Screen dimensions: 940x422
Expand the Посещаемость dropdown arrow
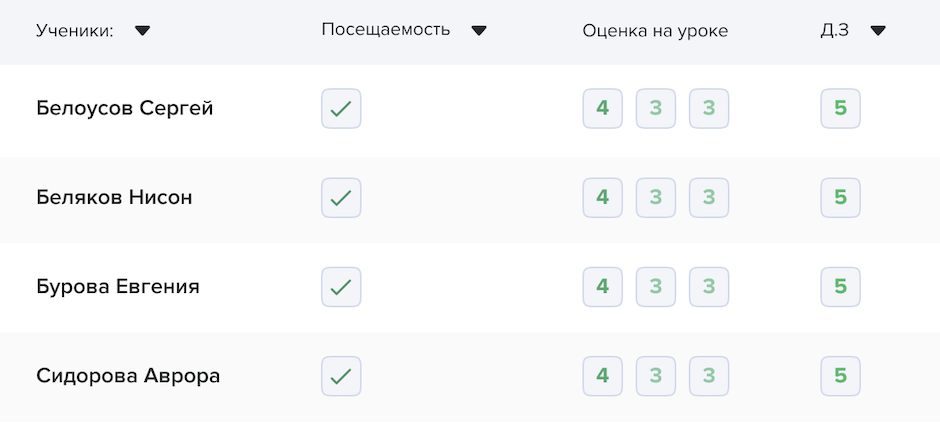click(x=479, y=30)
